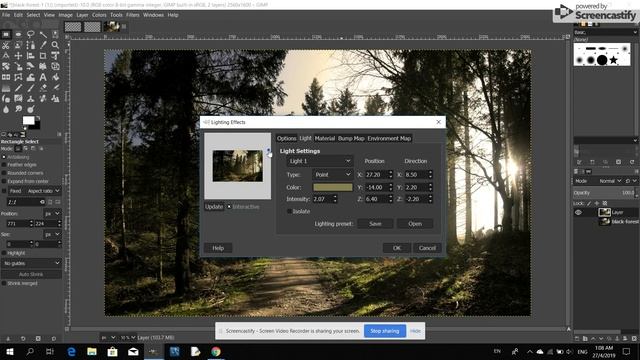Open the No guides dropdown
This screenshot has width=640, height=360.
[x=31, y=263]
